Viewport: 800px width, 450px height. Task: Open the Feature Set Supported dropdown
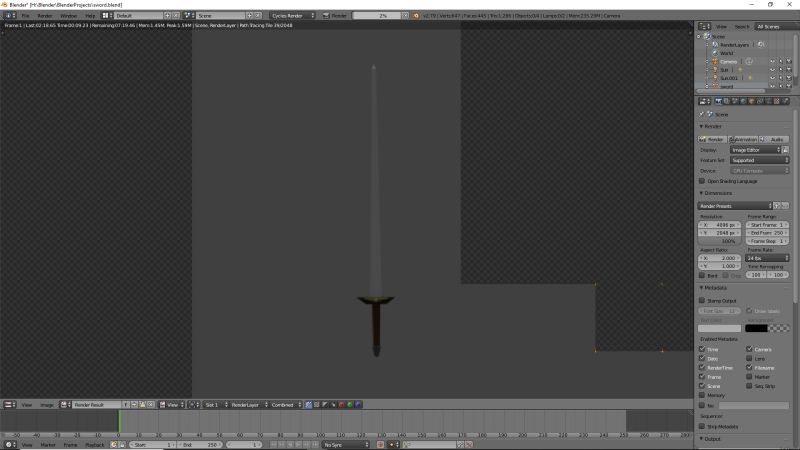[759, 160]
